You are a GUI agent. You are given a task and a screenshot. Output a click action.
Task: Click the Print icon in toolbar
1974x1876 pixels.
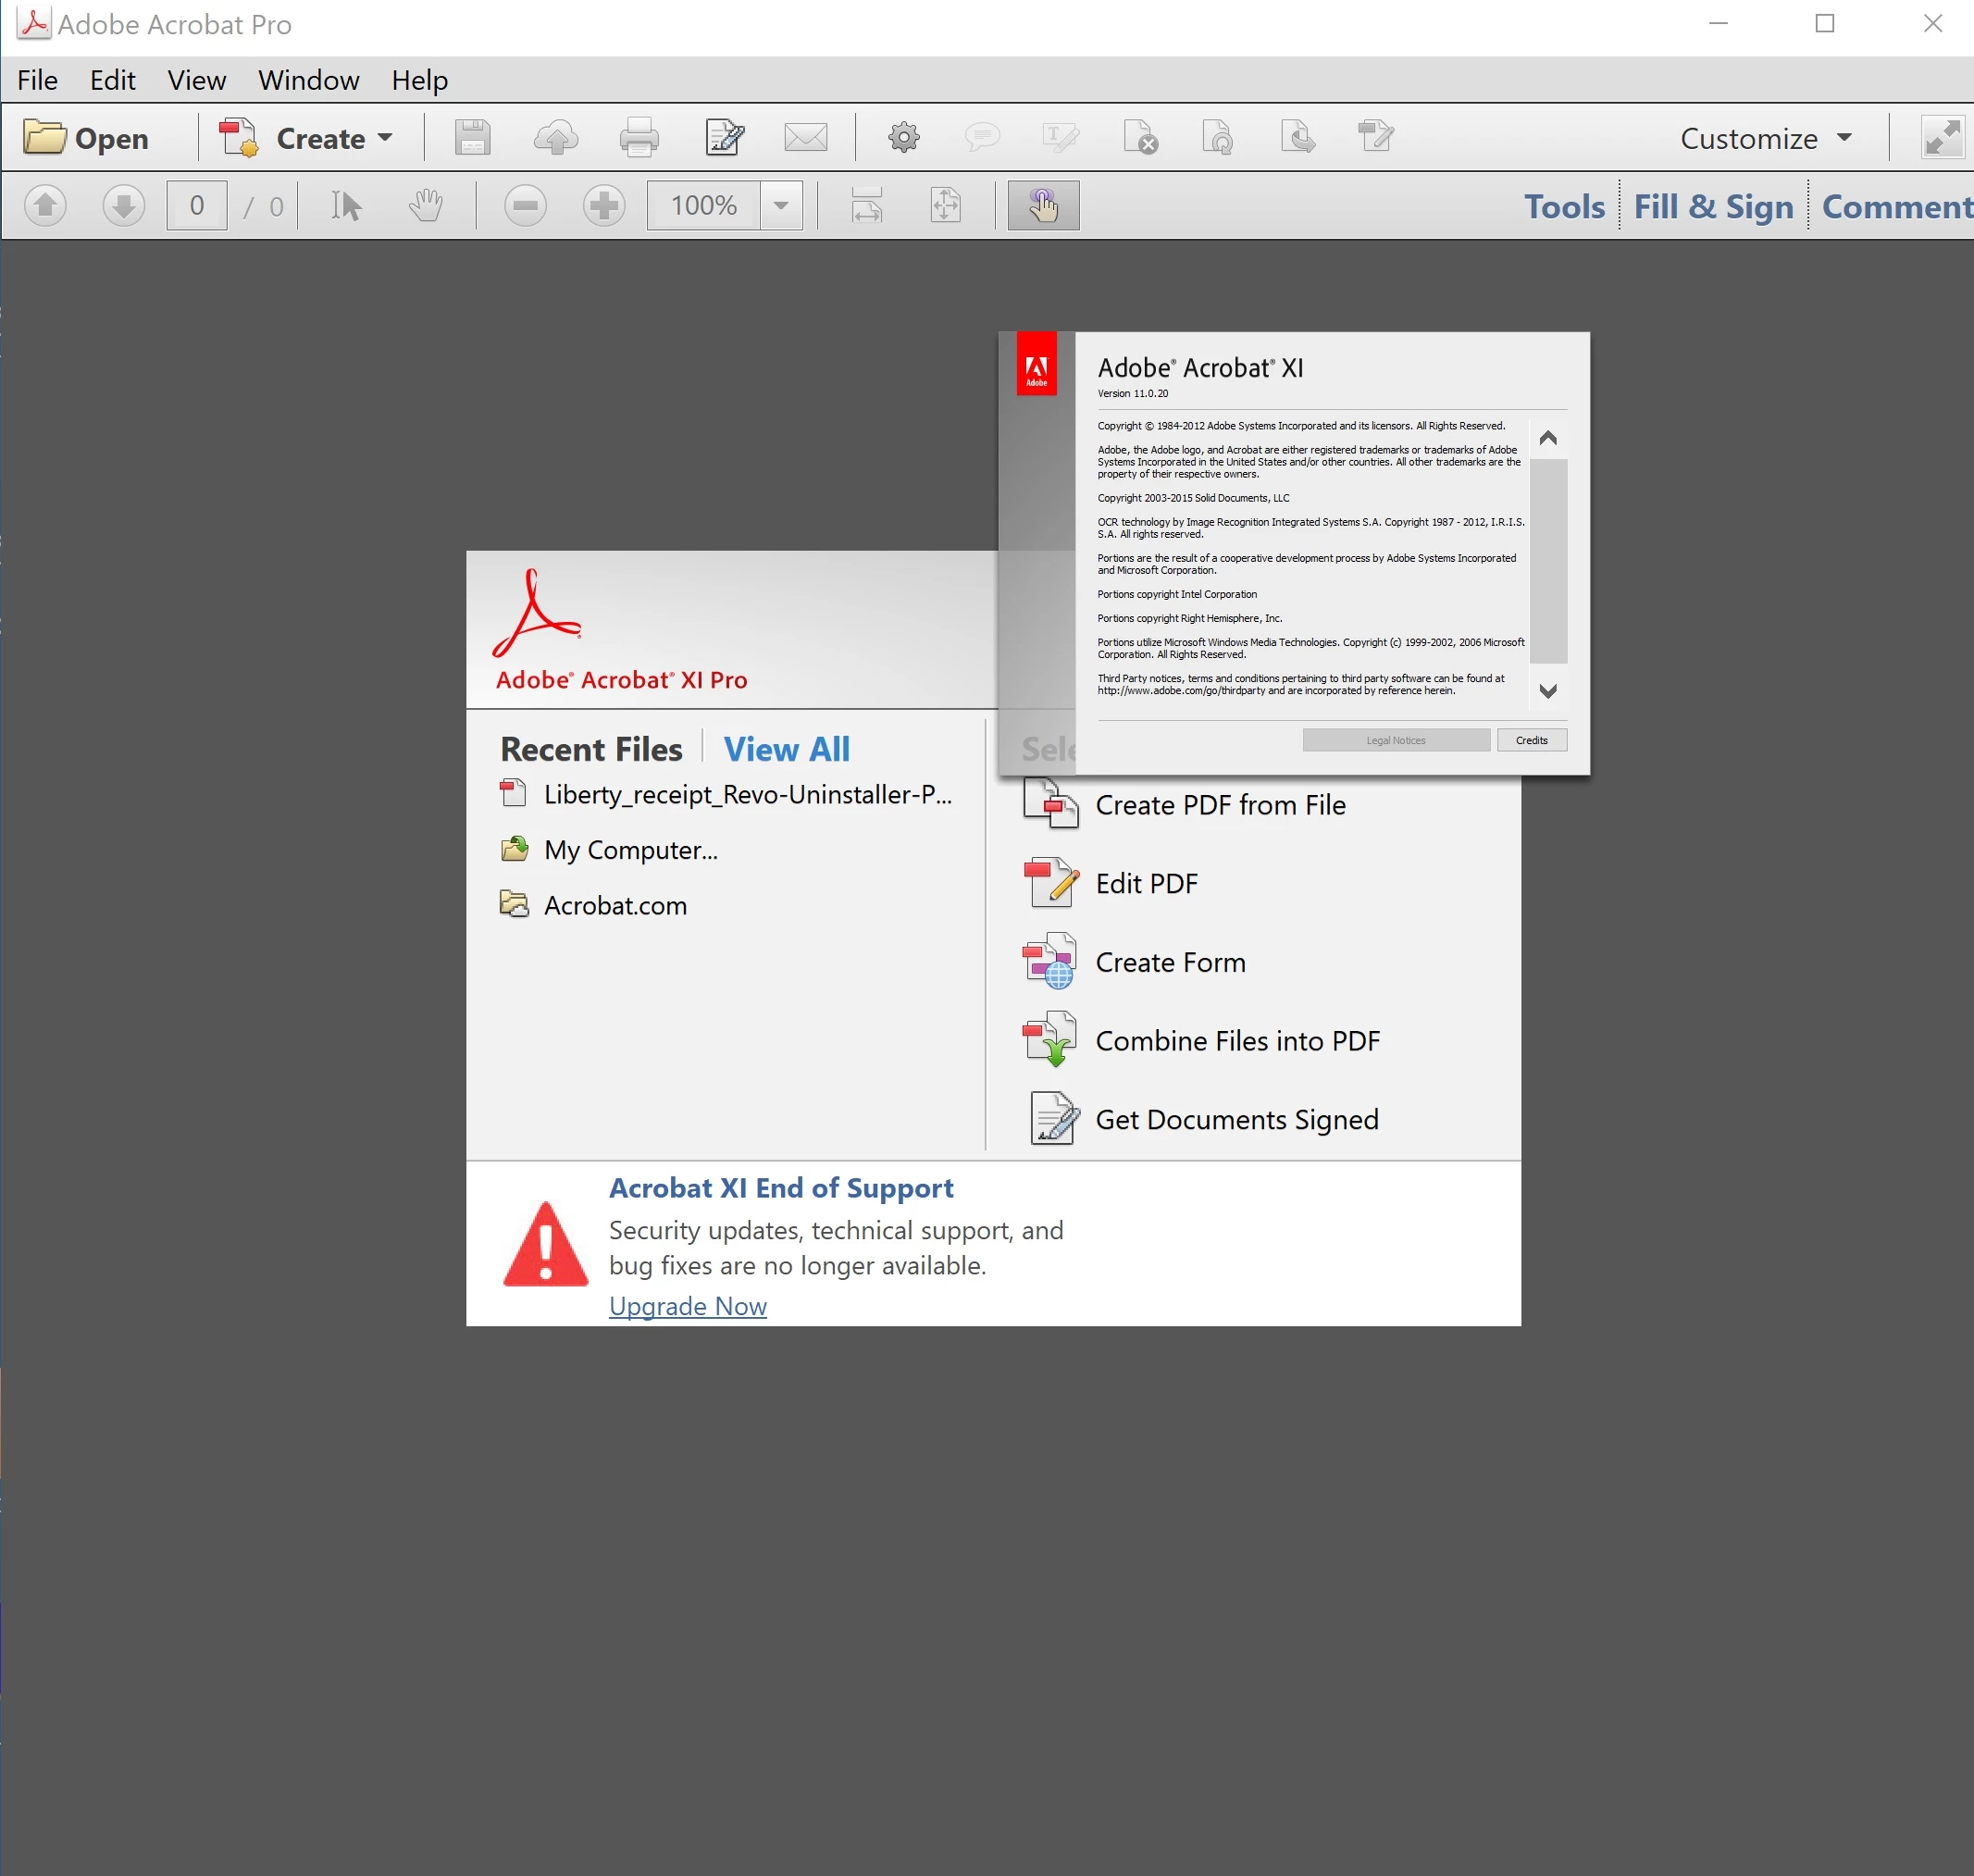coord(638,137)
